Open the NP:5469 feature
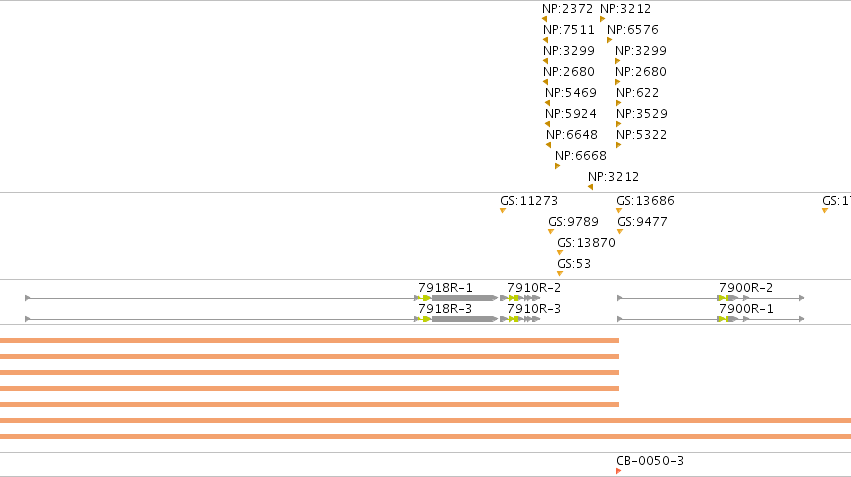This screenshot has height=477, width=851. pos(571,93)
